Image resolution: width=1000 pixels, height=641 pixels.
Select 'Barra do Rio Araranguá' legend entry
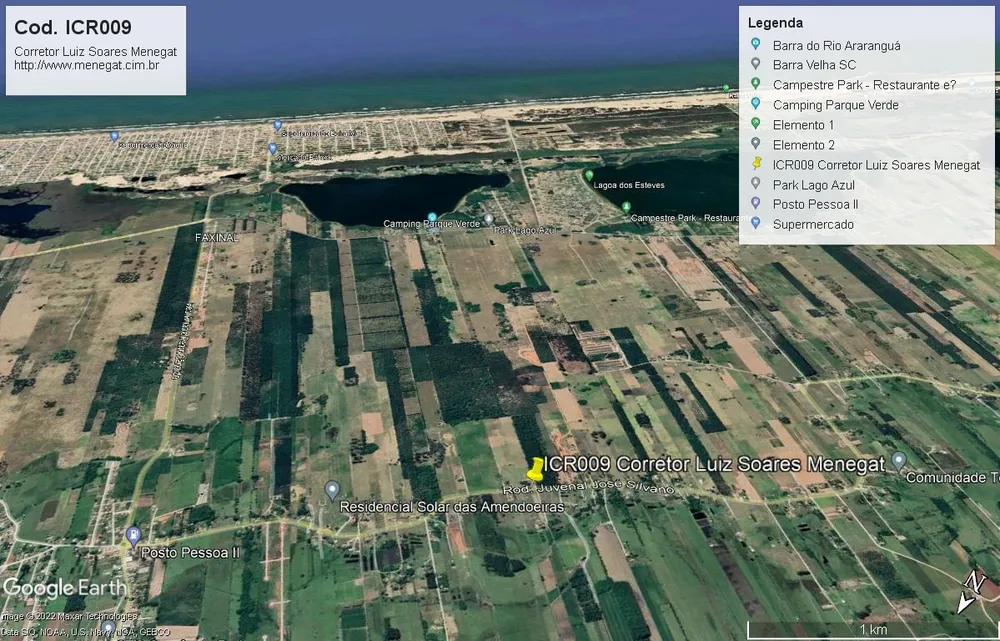pyautogui.click(x=837, y=45)
